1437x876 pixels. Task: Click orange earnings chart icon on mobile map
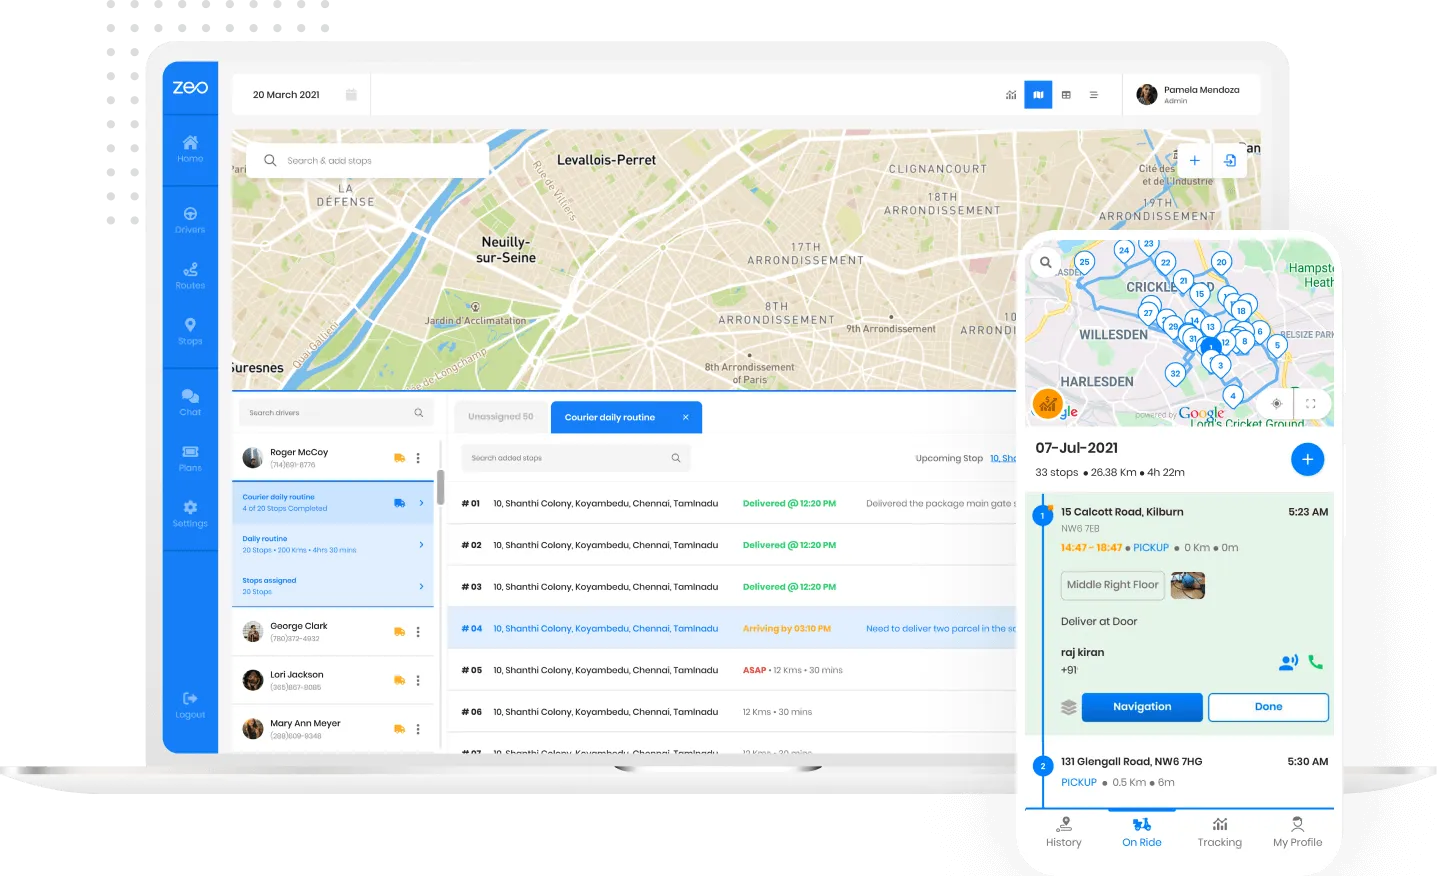click(1047, 404)
